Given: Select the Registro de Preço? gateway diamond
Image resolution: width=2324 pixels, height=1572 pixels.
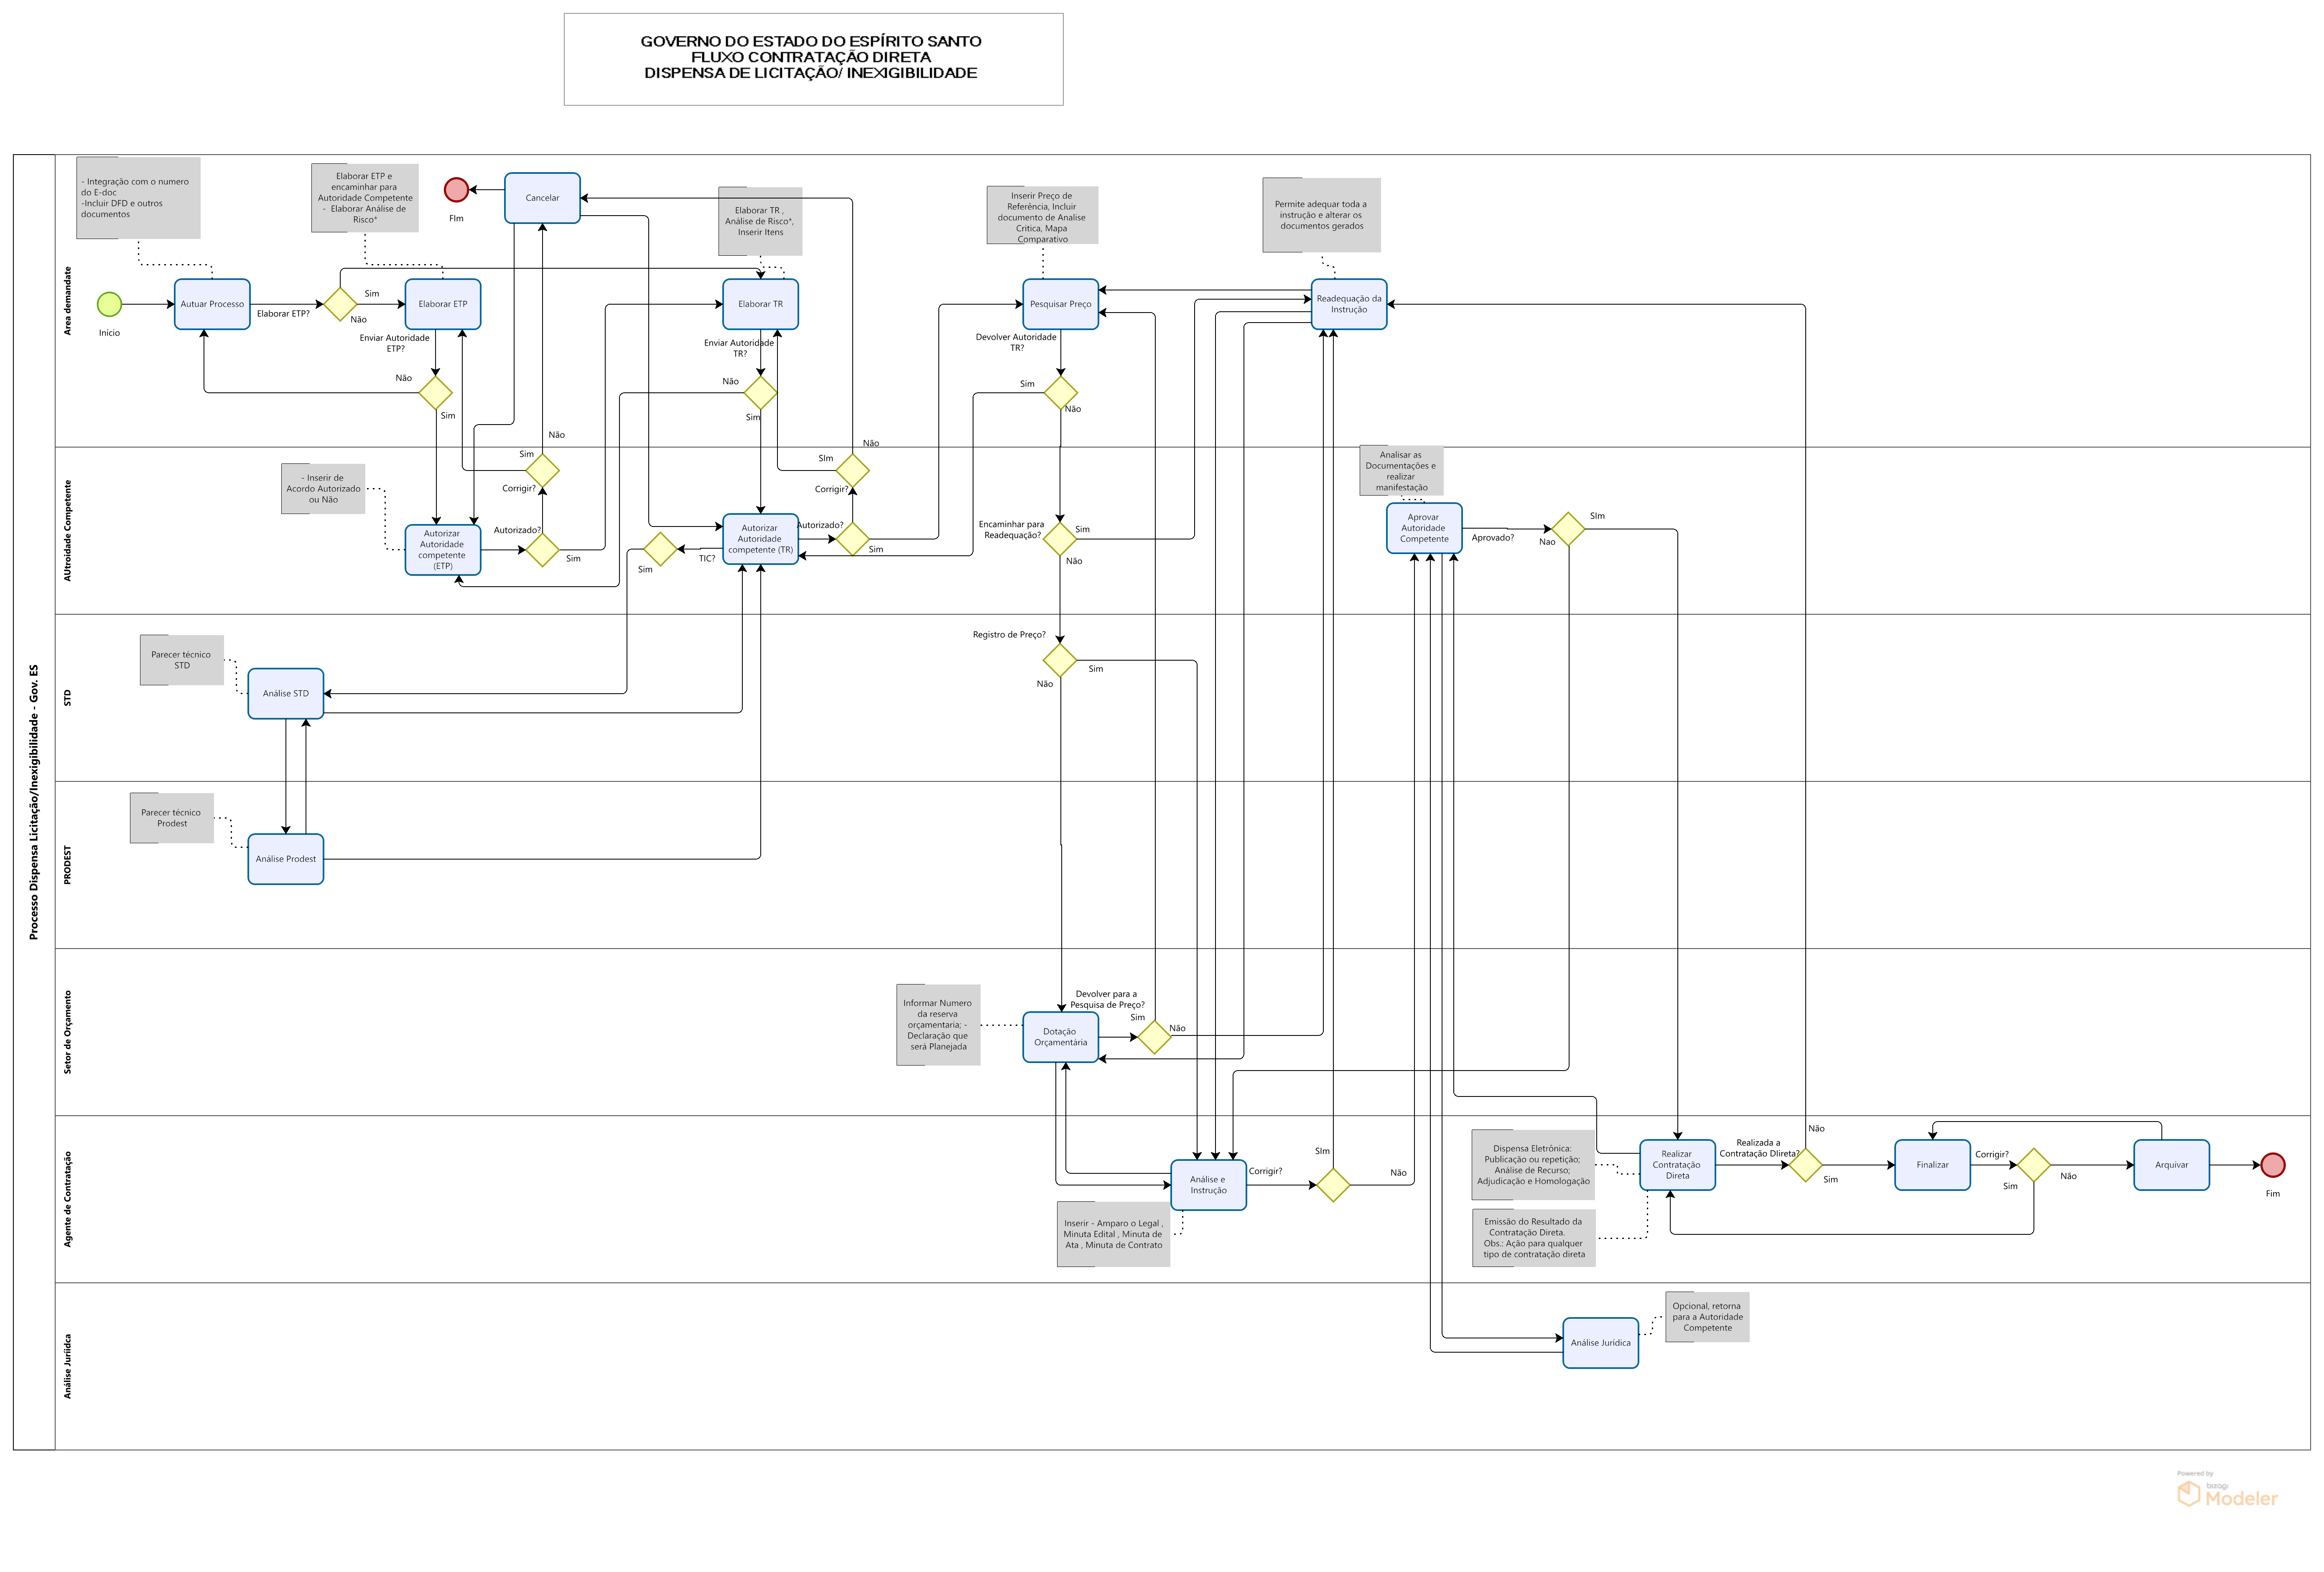Looking at the screenshot, I should tap(1060, 660).
